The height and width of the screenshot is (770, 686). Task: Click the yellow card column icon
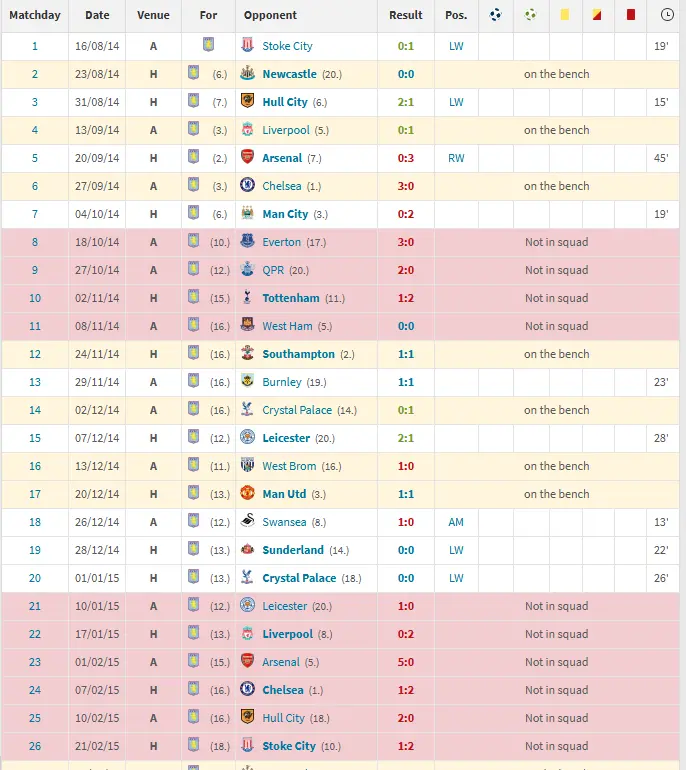pos(564,15)
